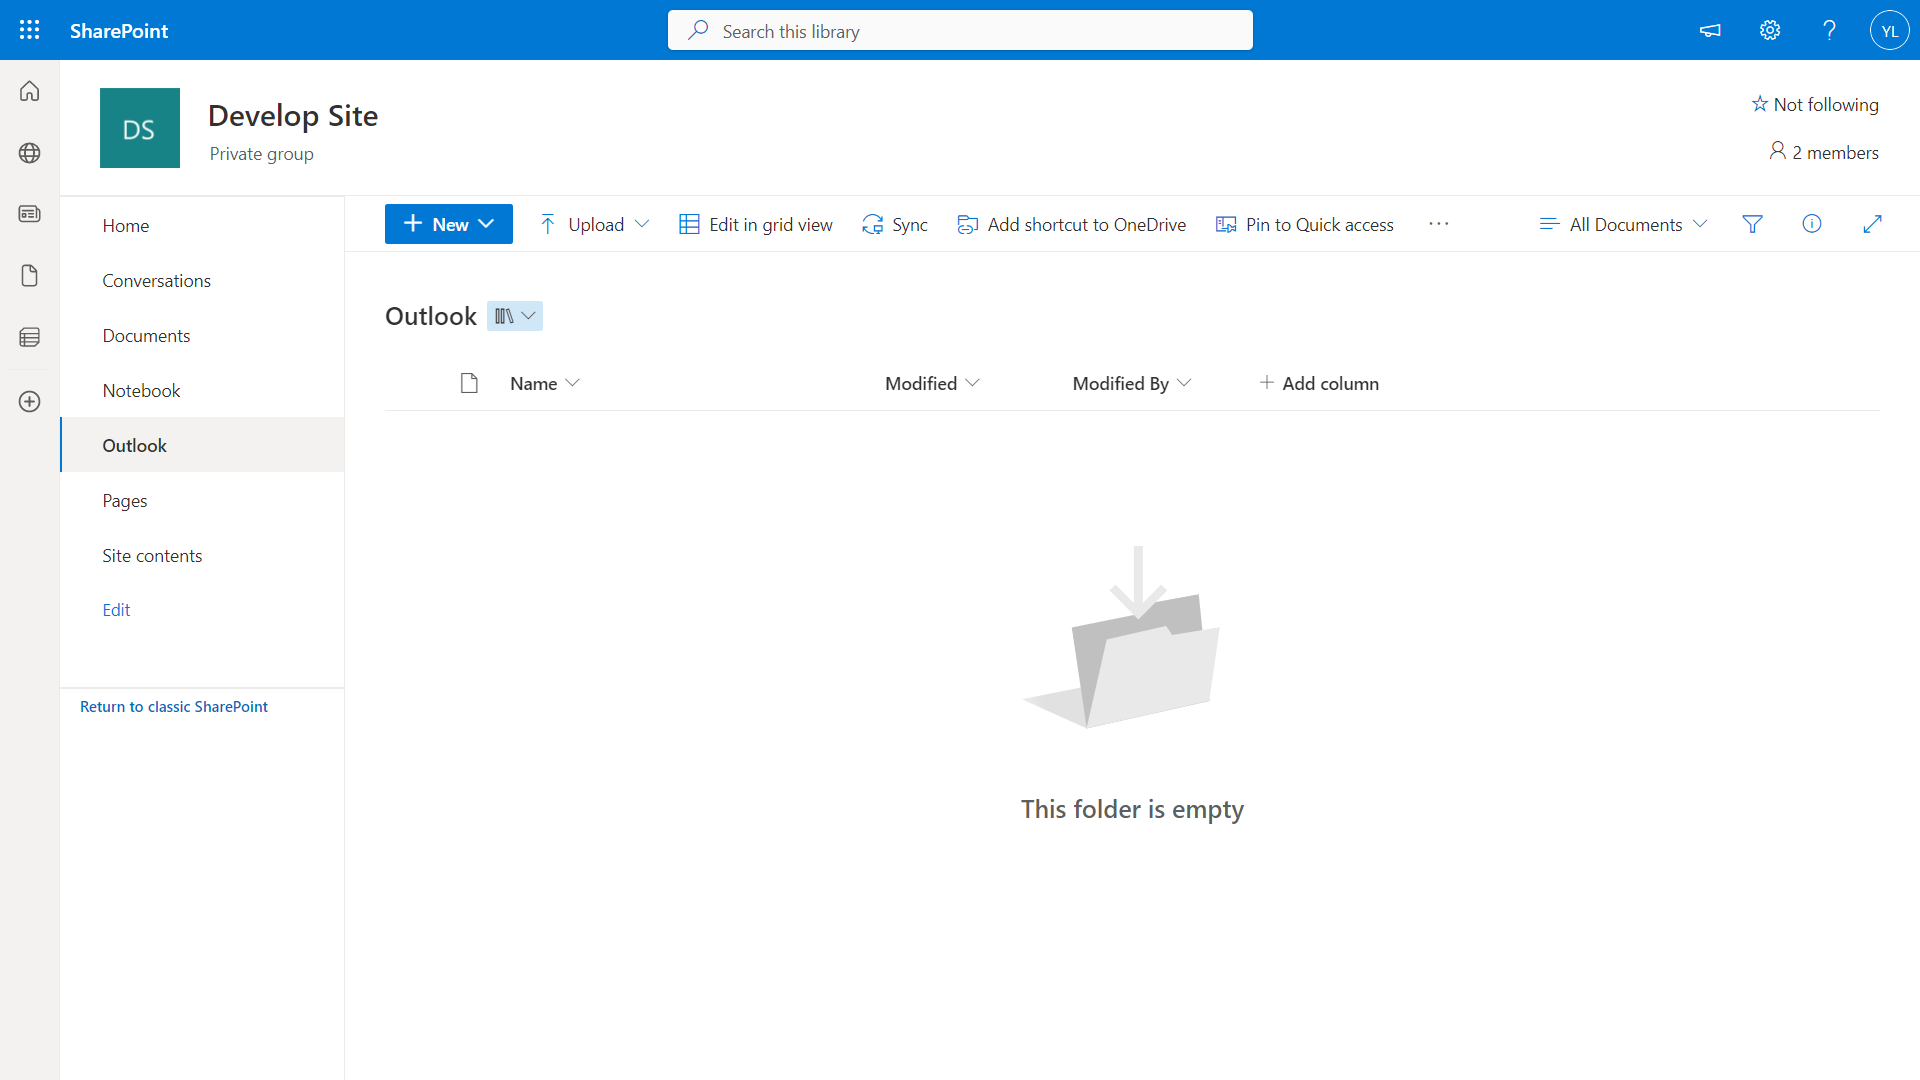Open My sites globe icon
This screenshot has width=1920, height=1080.
point(30,153)
